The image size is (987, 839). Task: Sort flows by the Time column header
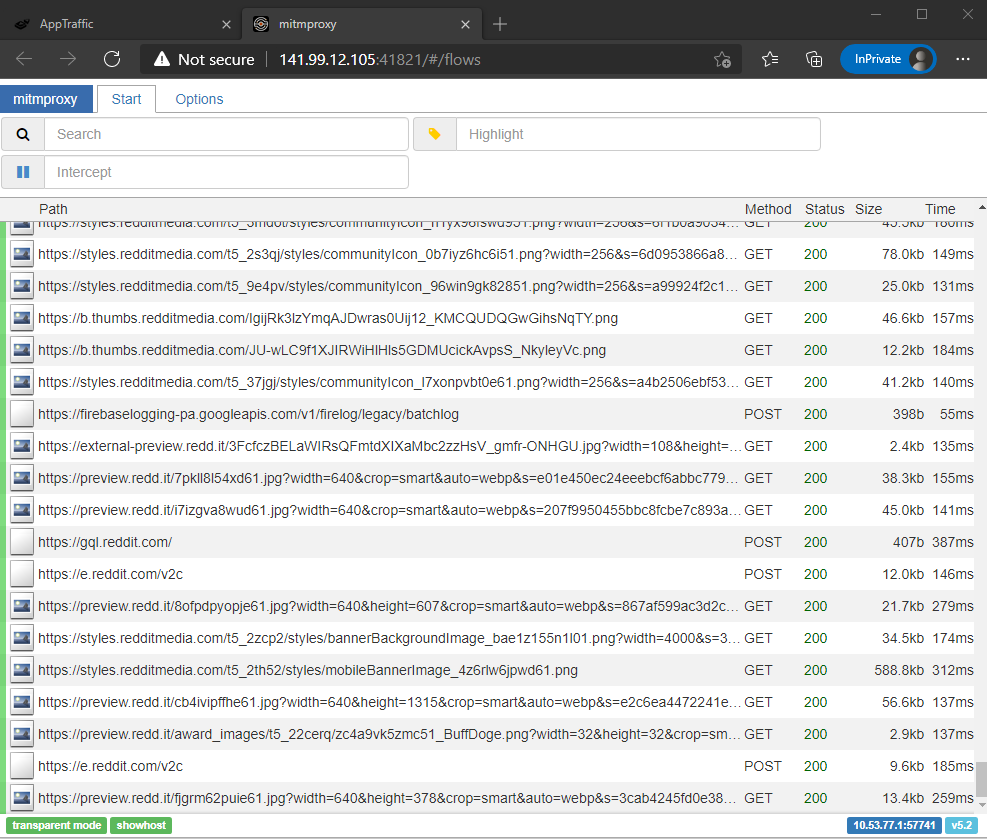(939, 209)
